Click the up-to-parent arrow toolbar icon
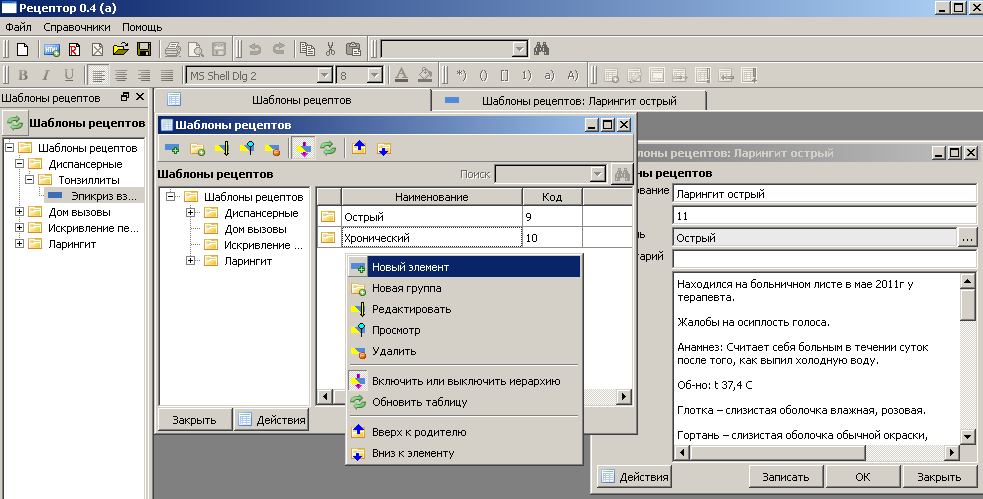 (x=358, y=149)
